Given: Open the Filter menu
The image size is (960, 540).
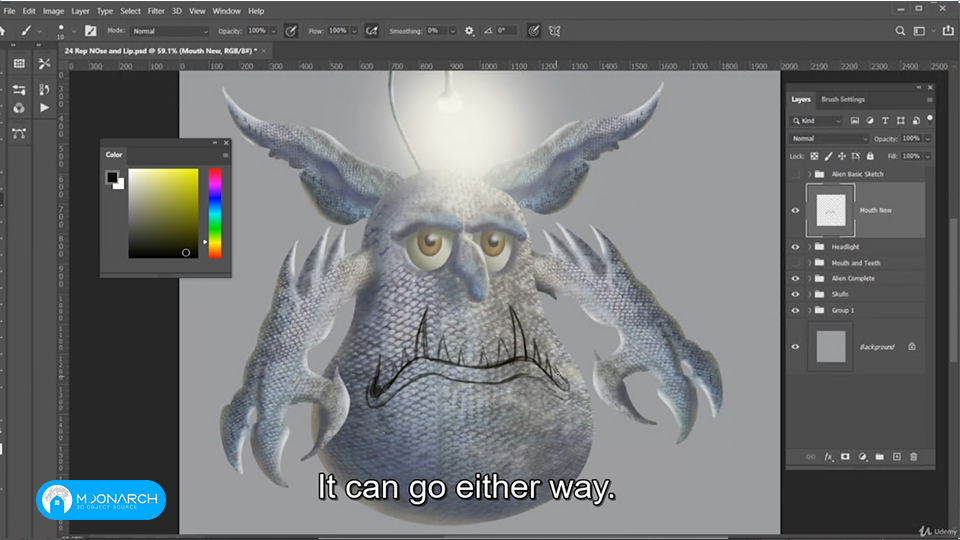Looking at the screenshot, I should [x=156, y=11].
